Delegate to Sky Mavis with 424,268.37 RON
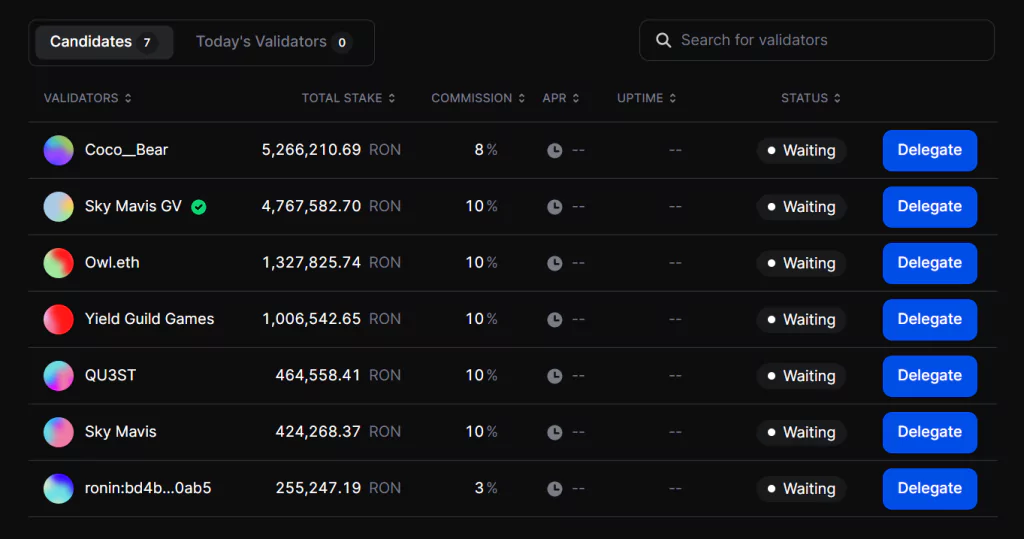1024x539 pixels. [930, 432]
